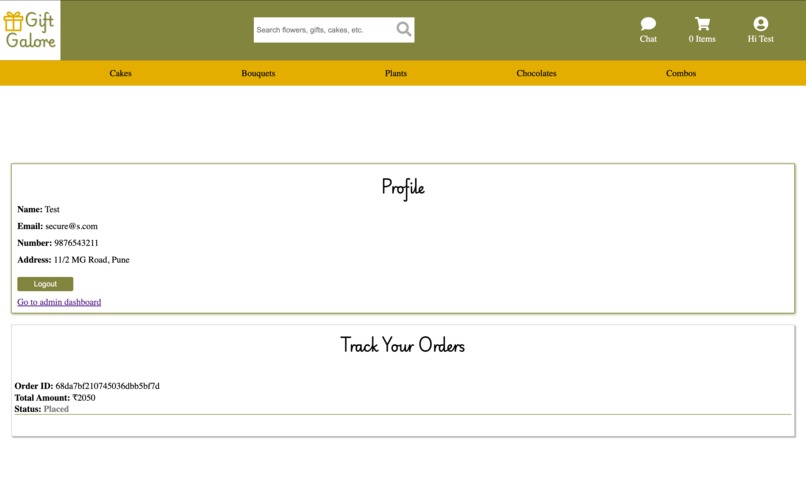Click the Hi Test label

[761, 39]
